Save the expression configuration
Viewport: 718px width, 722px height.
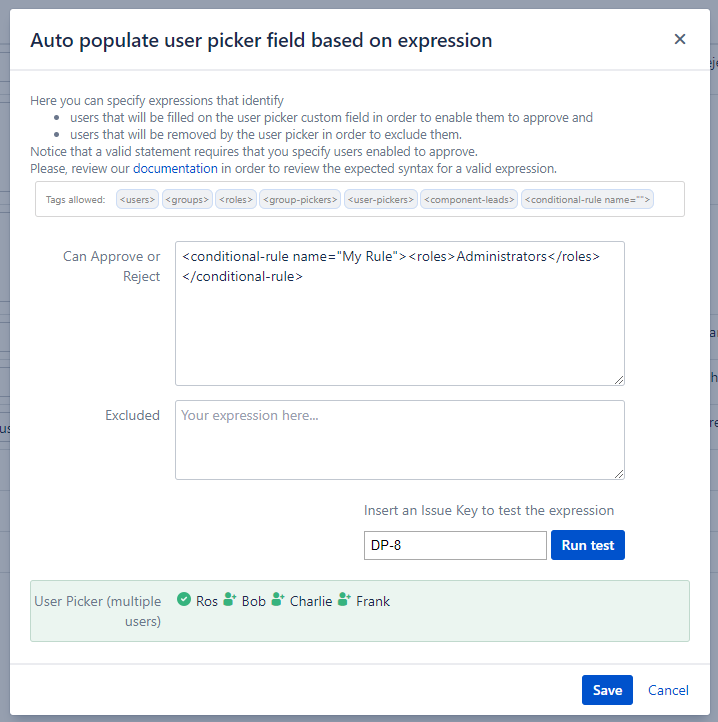pos(607,690)
